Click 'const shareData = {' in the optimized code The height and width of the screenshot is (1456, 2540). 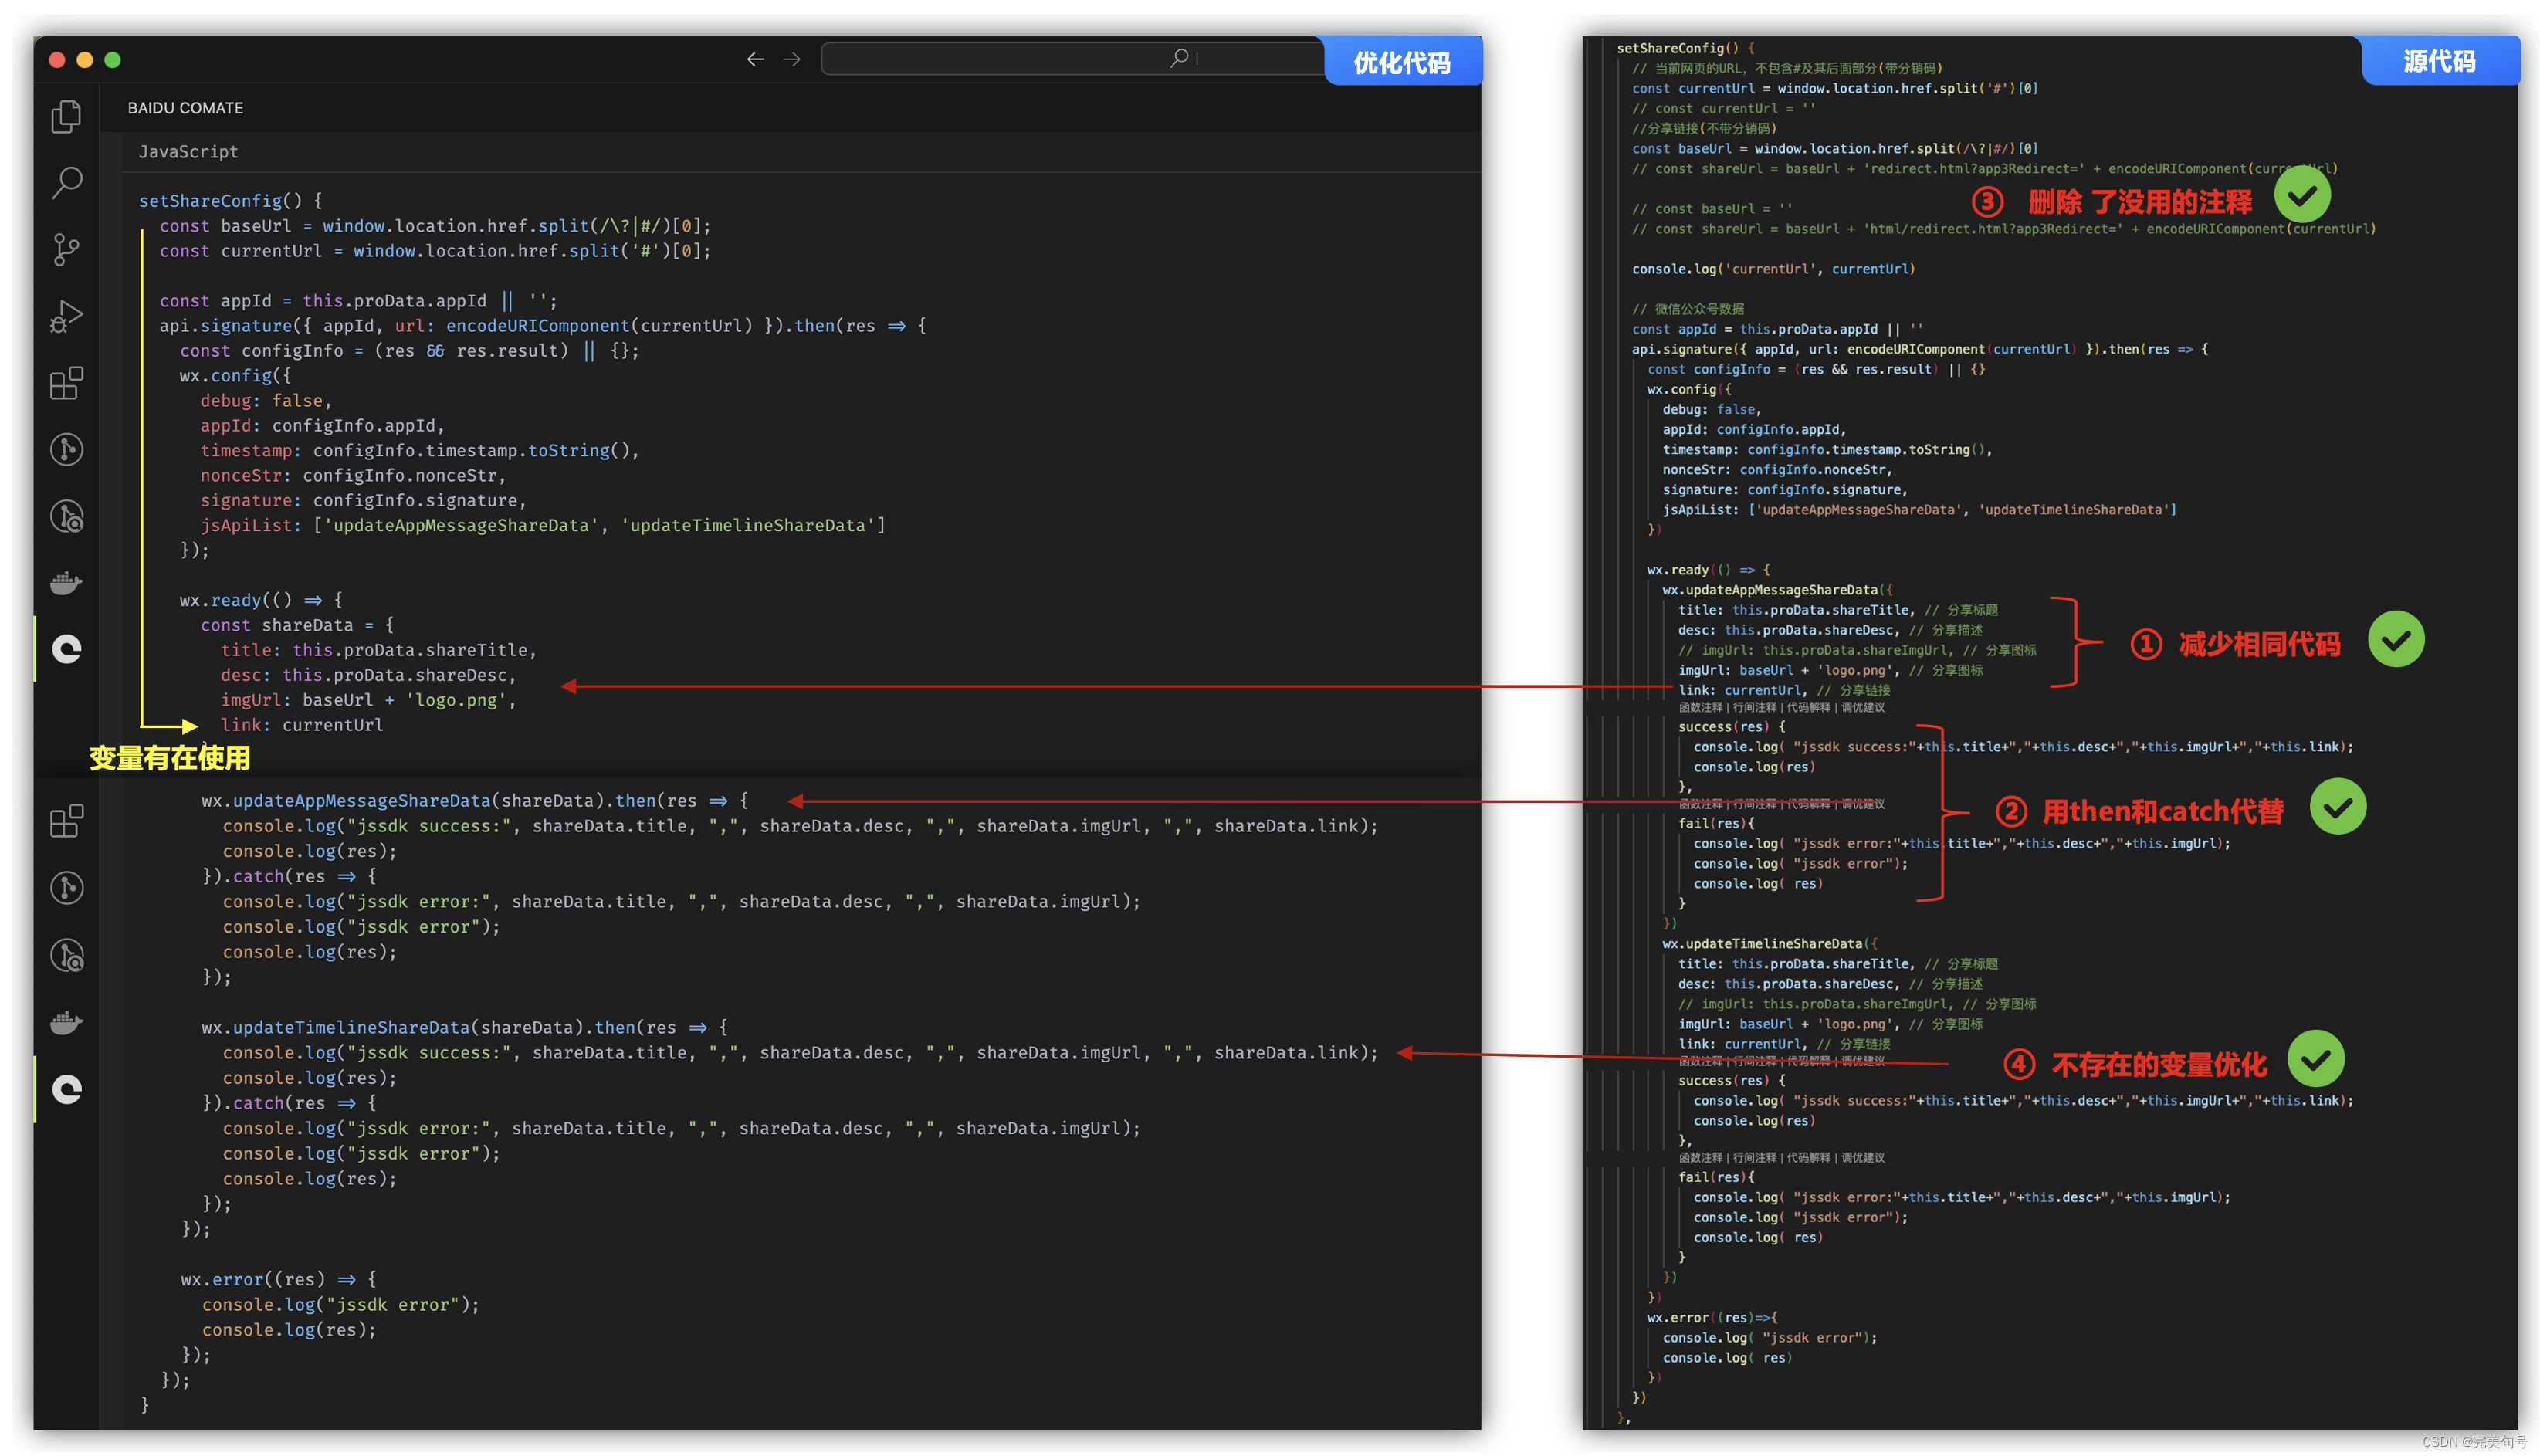(297, 625)
